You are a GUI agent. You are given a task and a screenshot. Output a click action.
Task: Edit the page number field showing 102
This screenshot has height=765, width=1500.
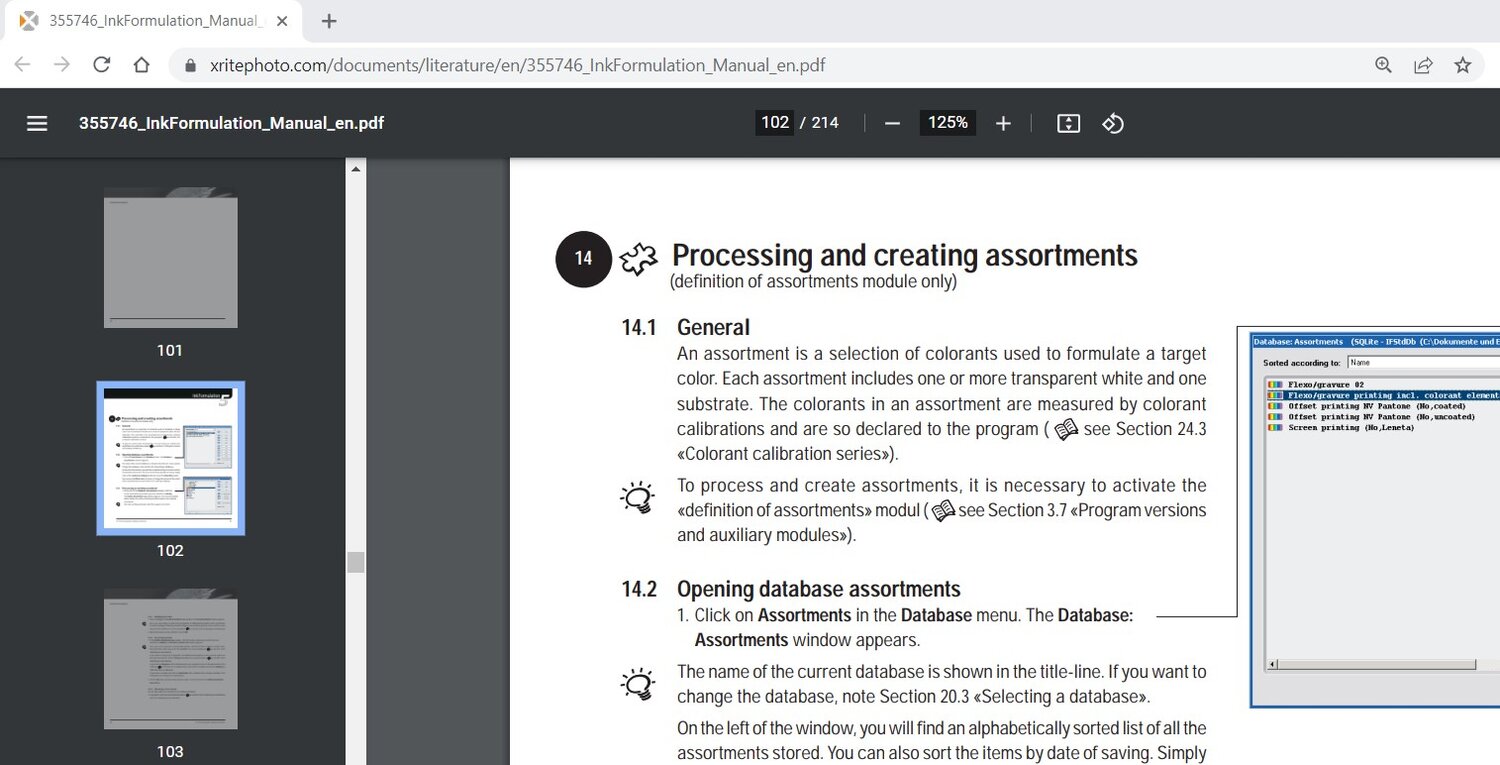click(775, 123)
